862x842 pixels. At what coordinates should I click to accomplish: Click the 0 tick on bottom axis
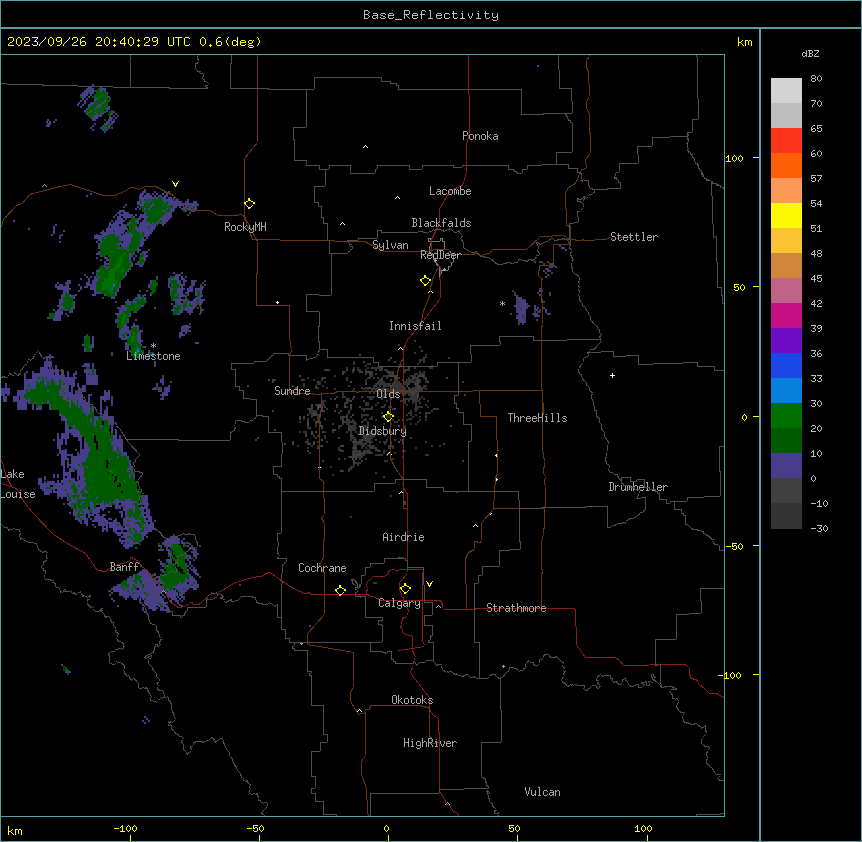[386, 828]
